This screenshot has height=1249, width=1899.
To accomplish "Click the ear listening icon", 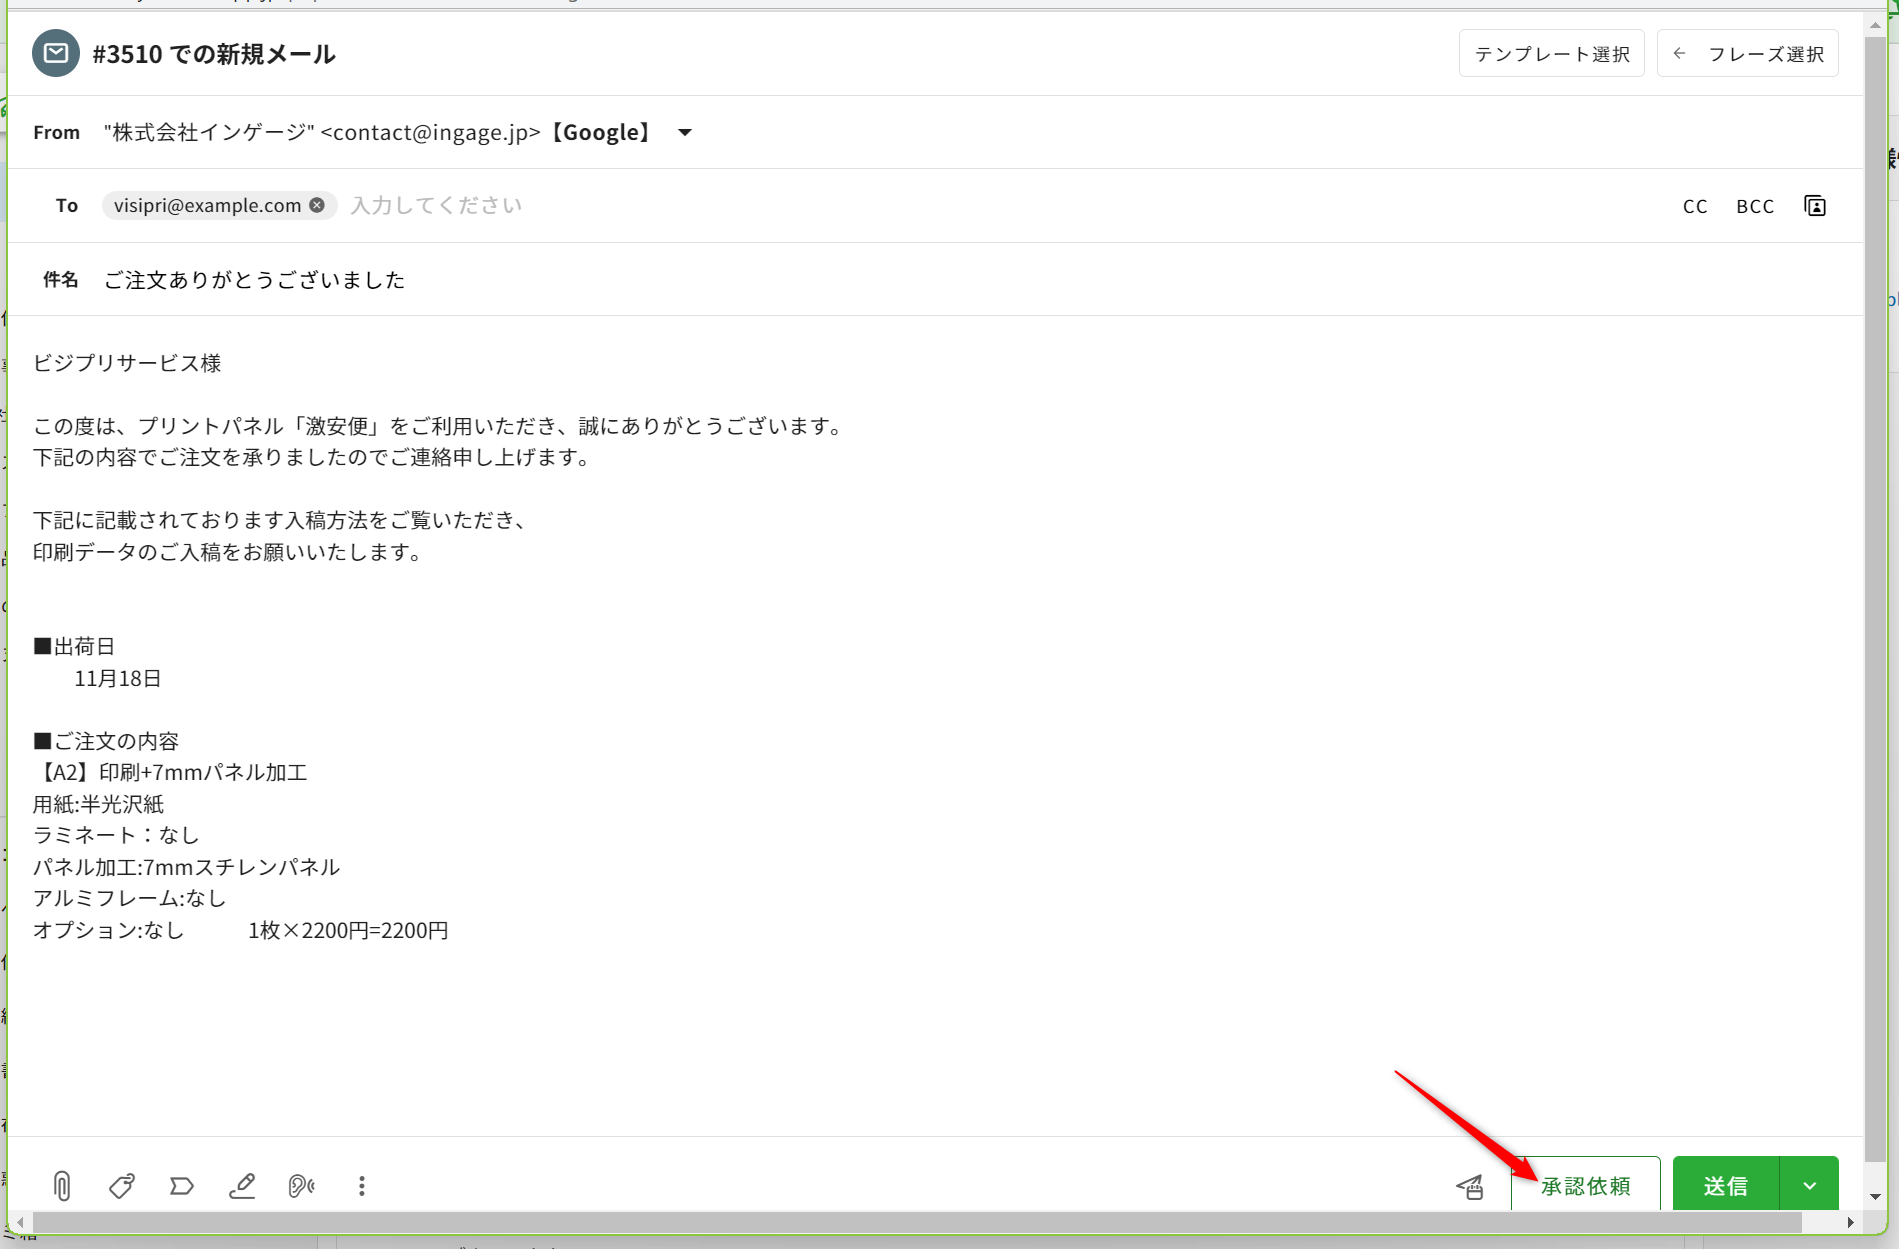I will point(301,1186).
